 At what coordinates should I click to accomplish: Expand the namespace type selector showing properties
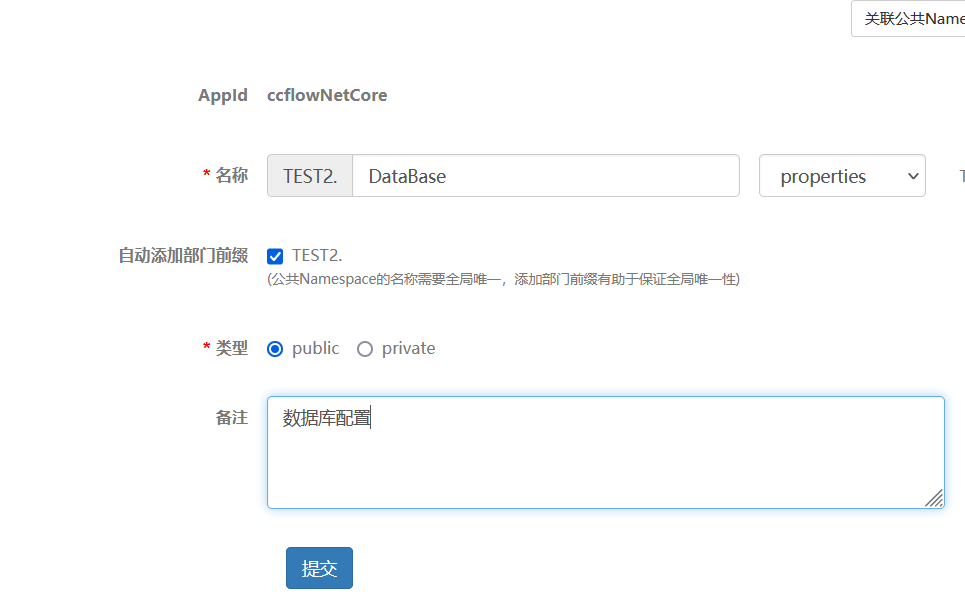841,175
